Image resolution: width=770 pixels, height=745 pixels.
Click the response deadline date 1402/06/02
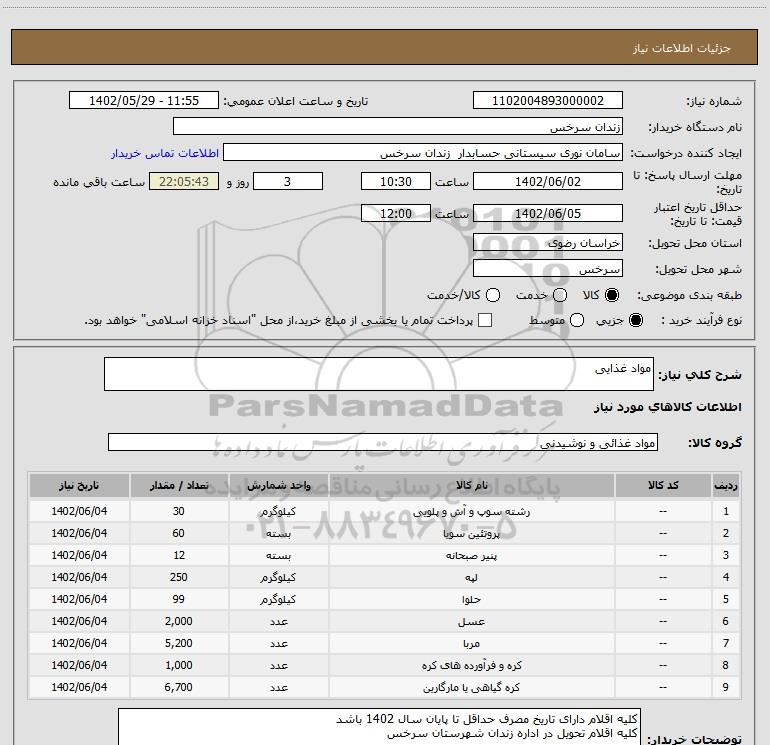[548, 181]
